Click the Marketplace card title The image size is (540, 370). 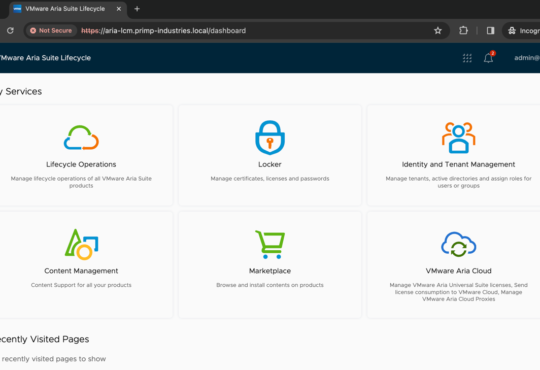click(x=270, y=271)
